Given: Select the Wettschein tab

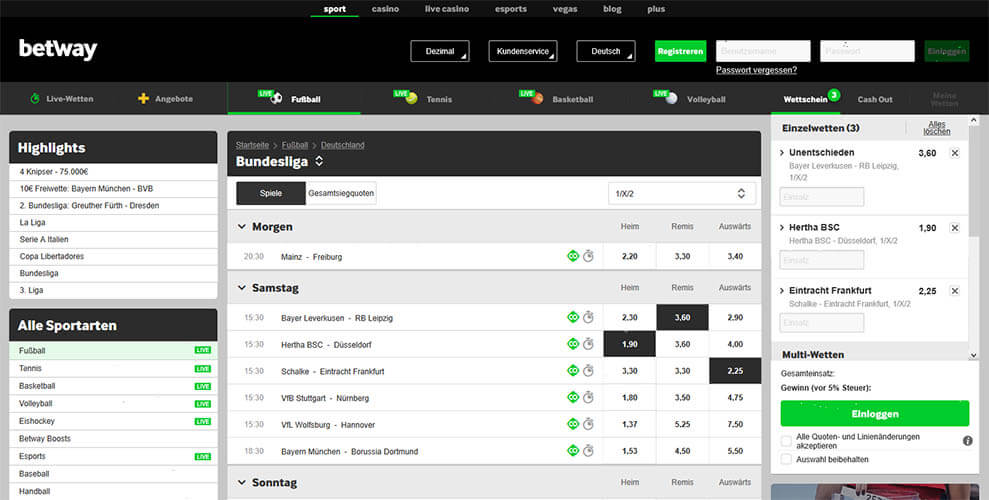Looking at the screenshot, I should pyautogui.click(x=805, y=99).
